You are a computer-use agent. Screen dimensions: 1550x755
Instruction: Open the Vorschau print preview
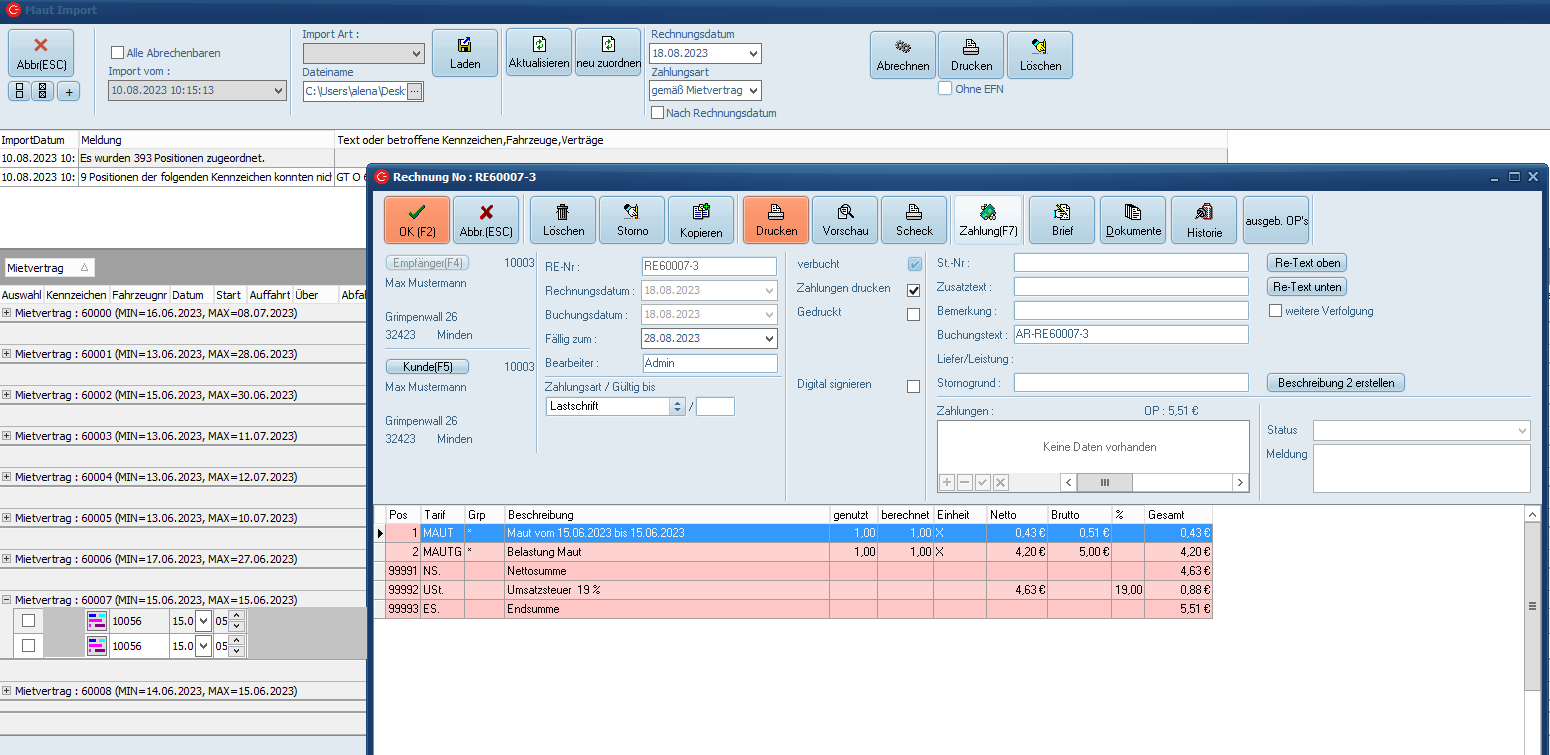pos(845,220)
